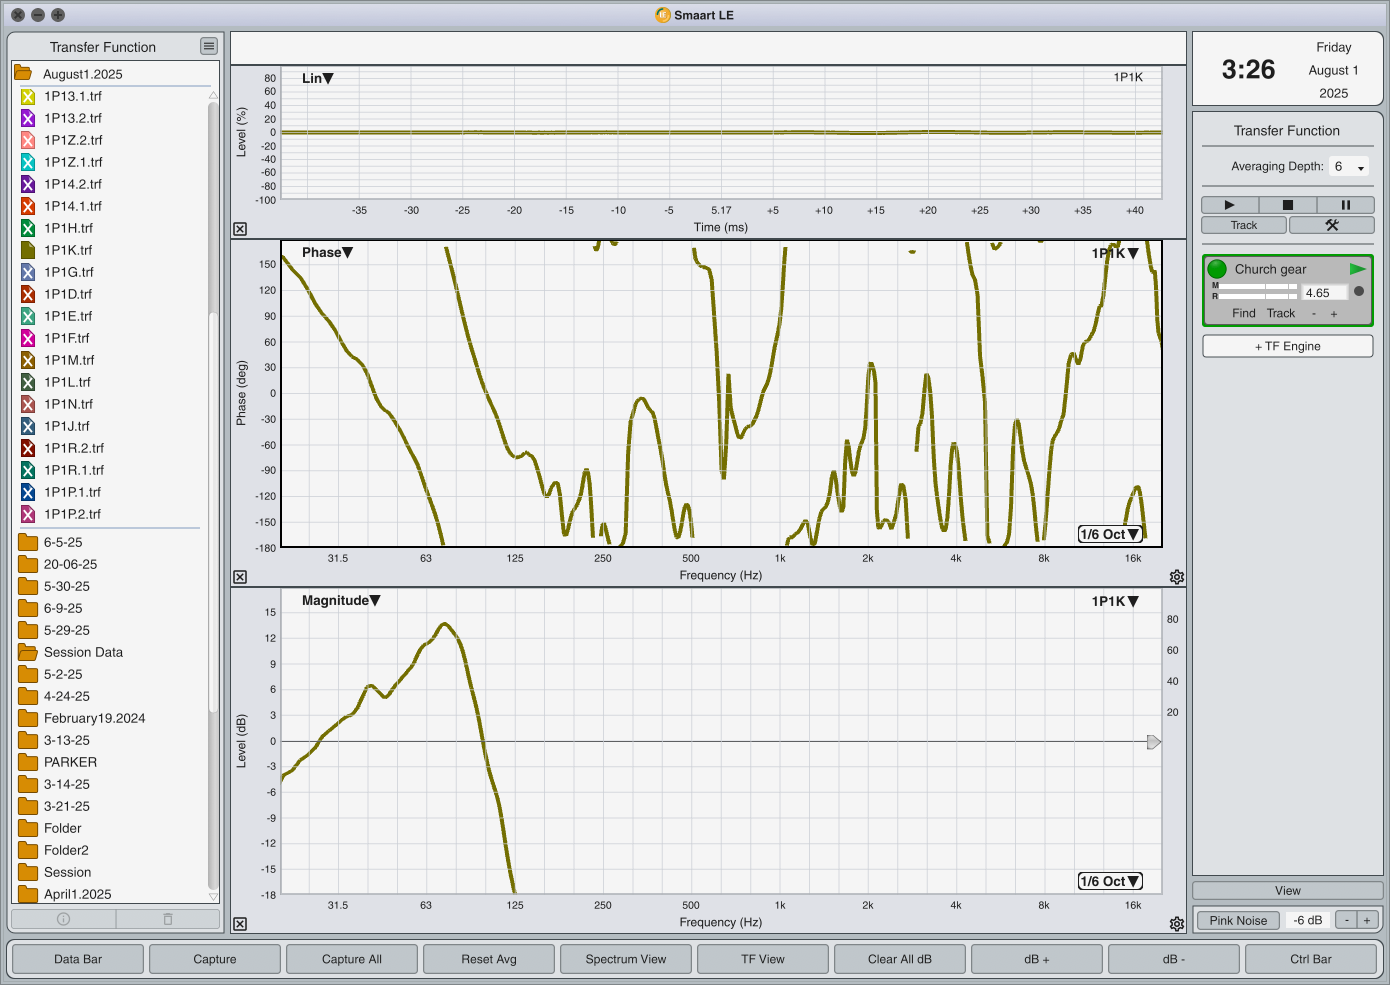Open the 1P1K trace dropdown in Phase plot

[1115, 253]
